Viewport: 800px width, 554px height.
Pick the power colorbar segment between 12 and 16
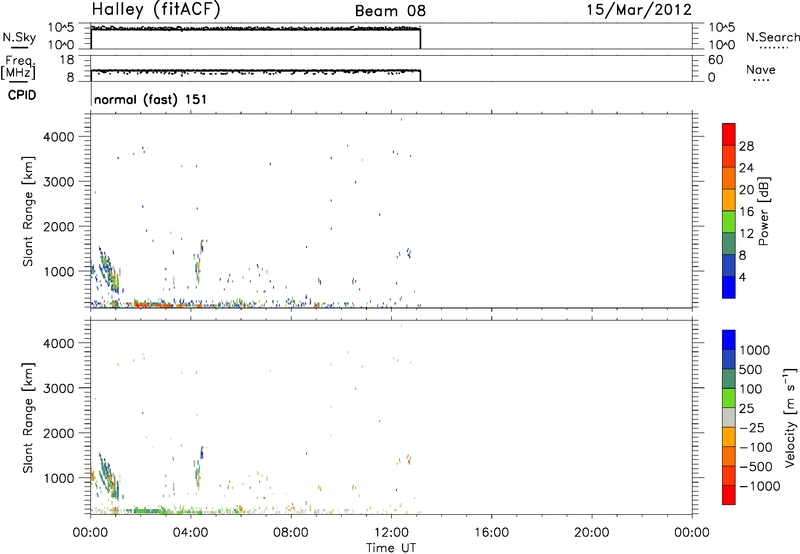click(x=729, y=222)
